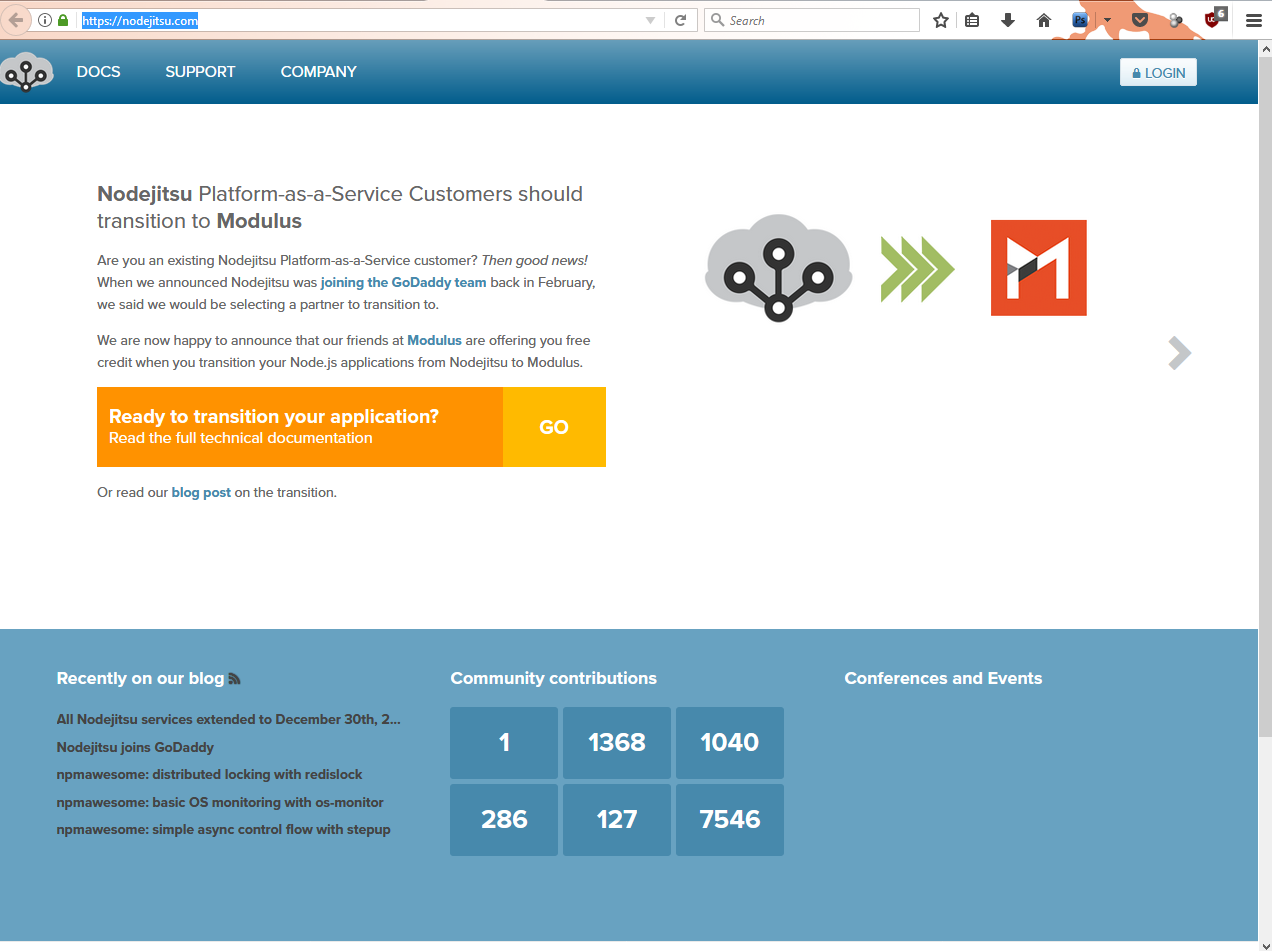Open the Modulus link in paragraph
The height and width of the screenshot is (951, 1272).
pos(434,340)
